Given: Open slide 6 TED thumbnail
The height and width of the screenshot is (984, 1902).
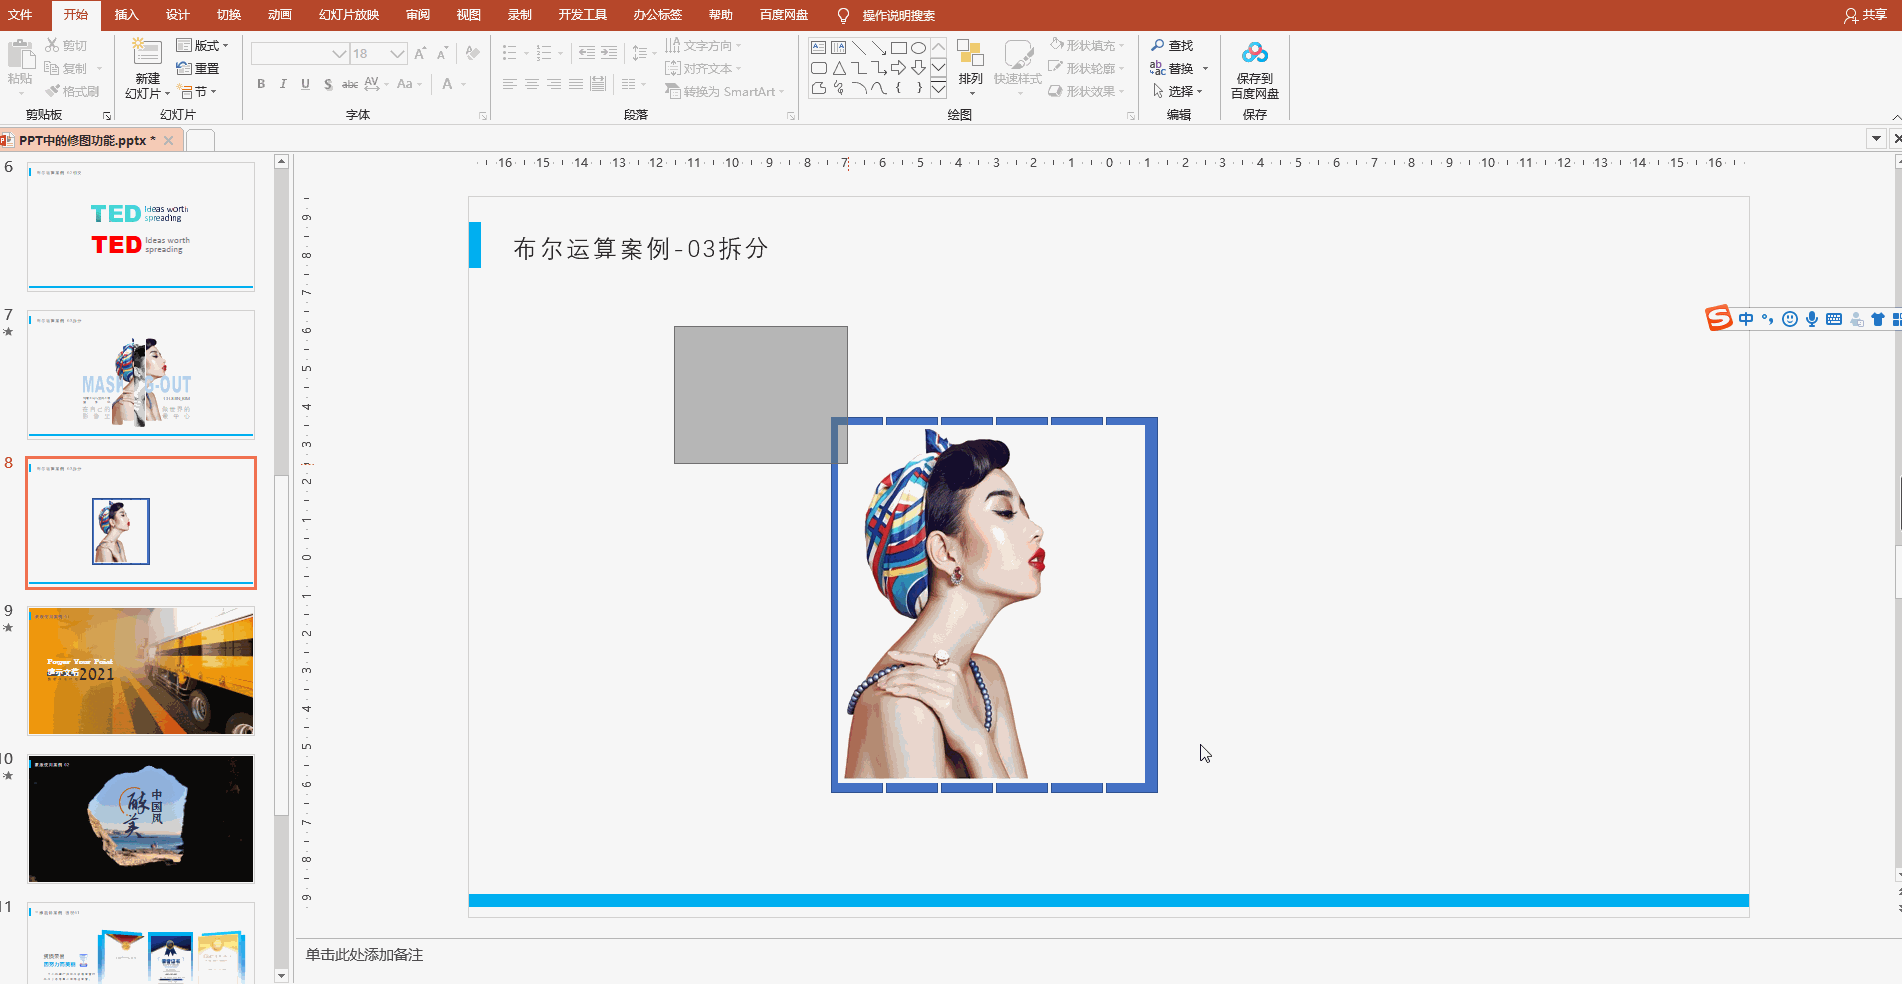Looking at the screenshot, I should pyautogui.click(x=141, y=227).
